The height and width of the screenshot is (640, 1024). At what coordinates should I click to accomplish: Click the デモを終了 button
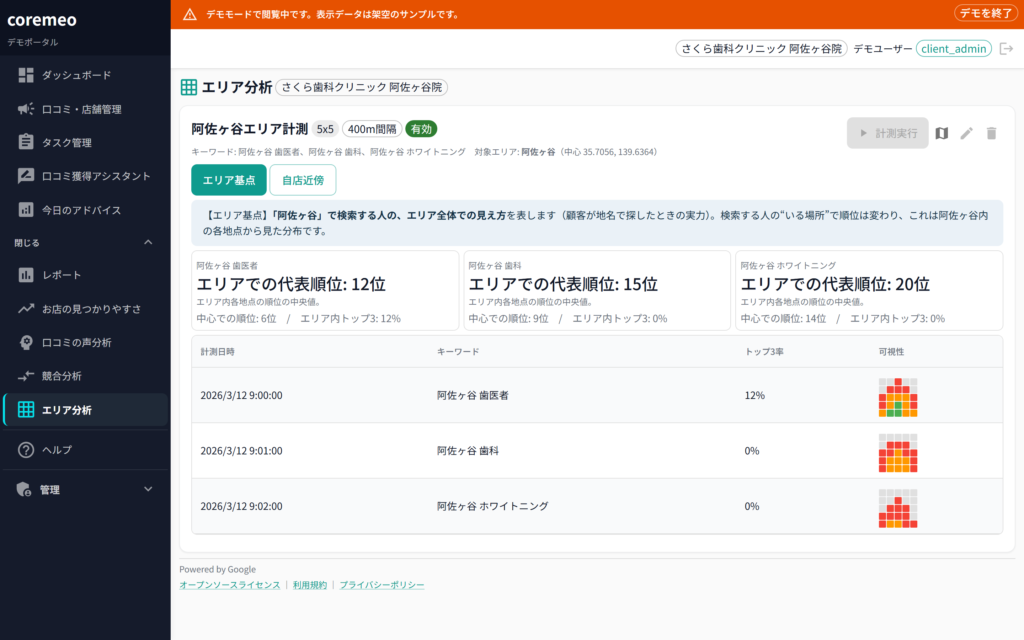pyautogui.click(x=986, y=13)
